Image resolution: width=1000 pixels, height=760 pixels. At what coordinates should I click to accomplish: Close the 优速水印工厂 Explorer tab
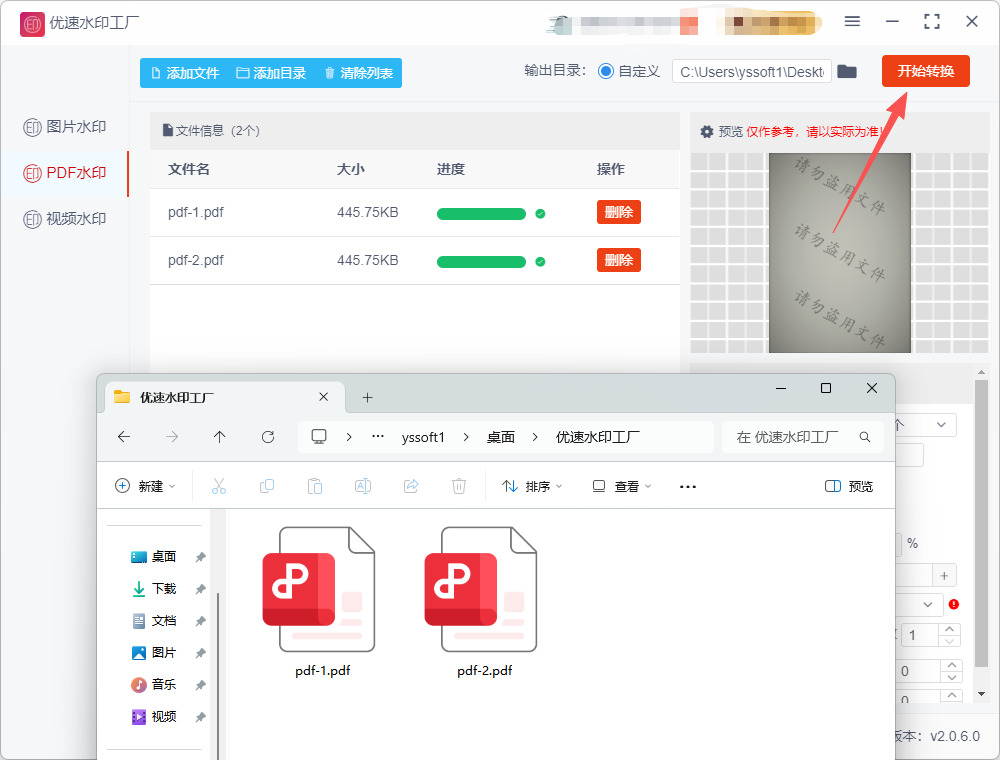pos(323,397)
